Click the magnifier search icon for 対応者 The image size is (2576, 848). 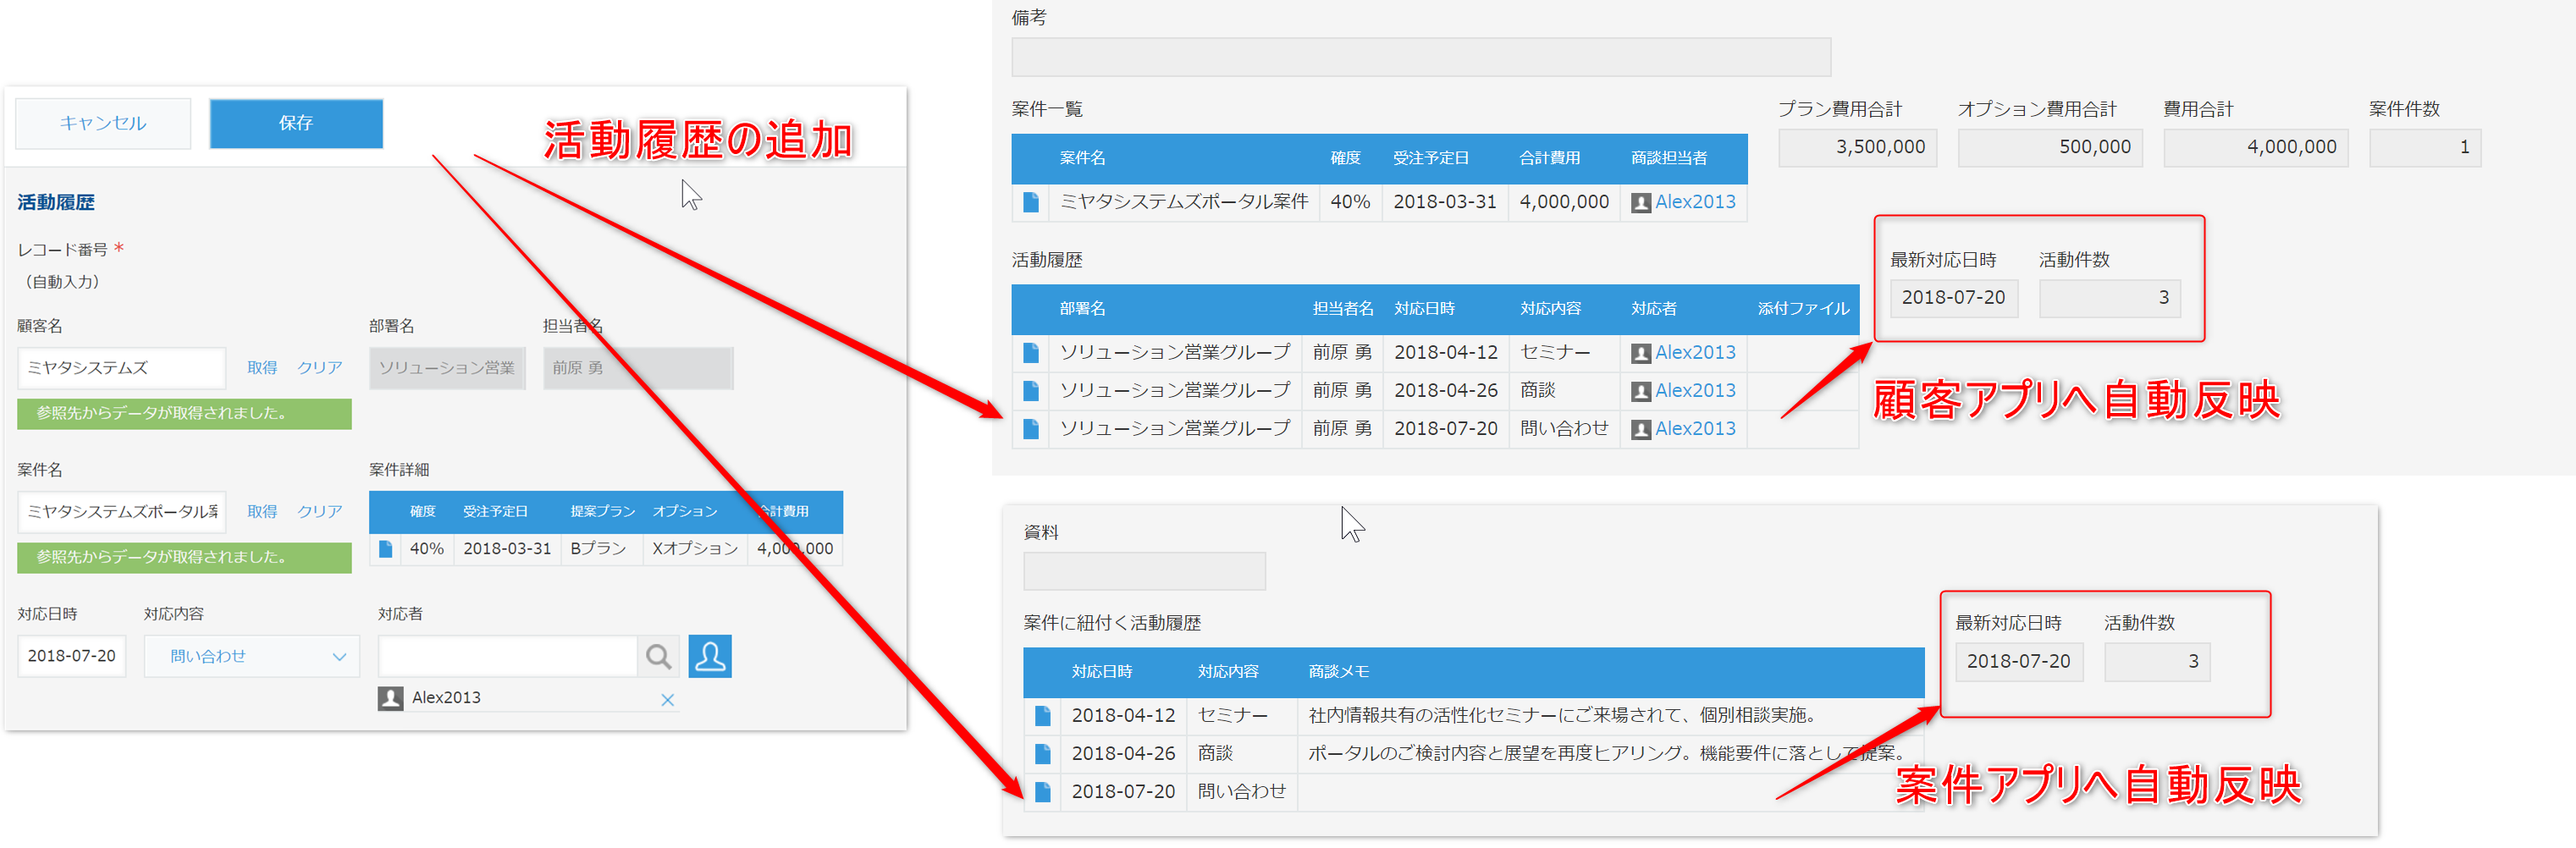(658, 656)
